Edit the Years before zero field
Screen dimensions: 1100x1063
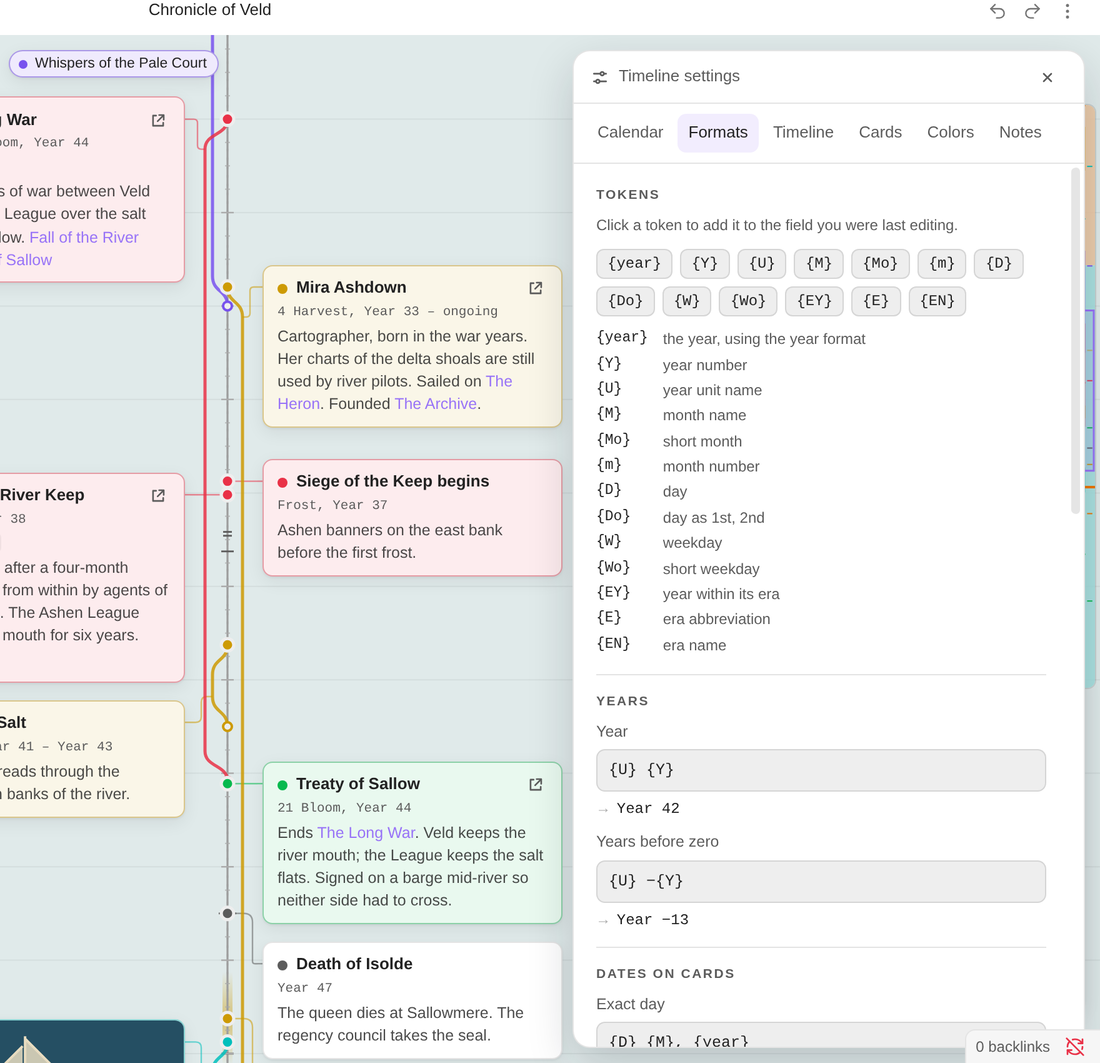click(x=820, y=882)
